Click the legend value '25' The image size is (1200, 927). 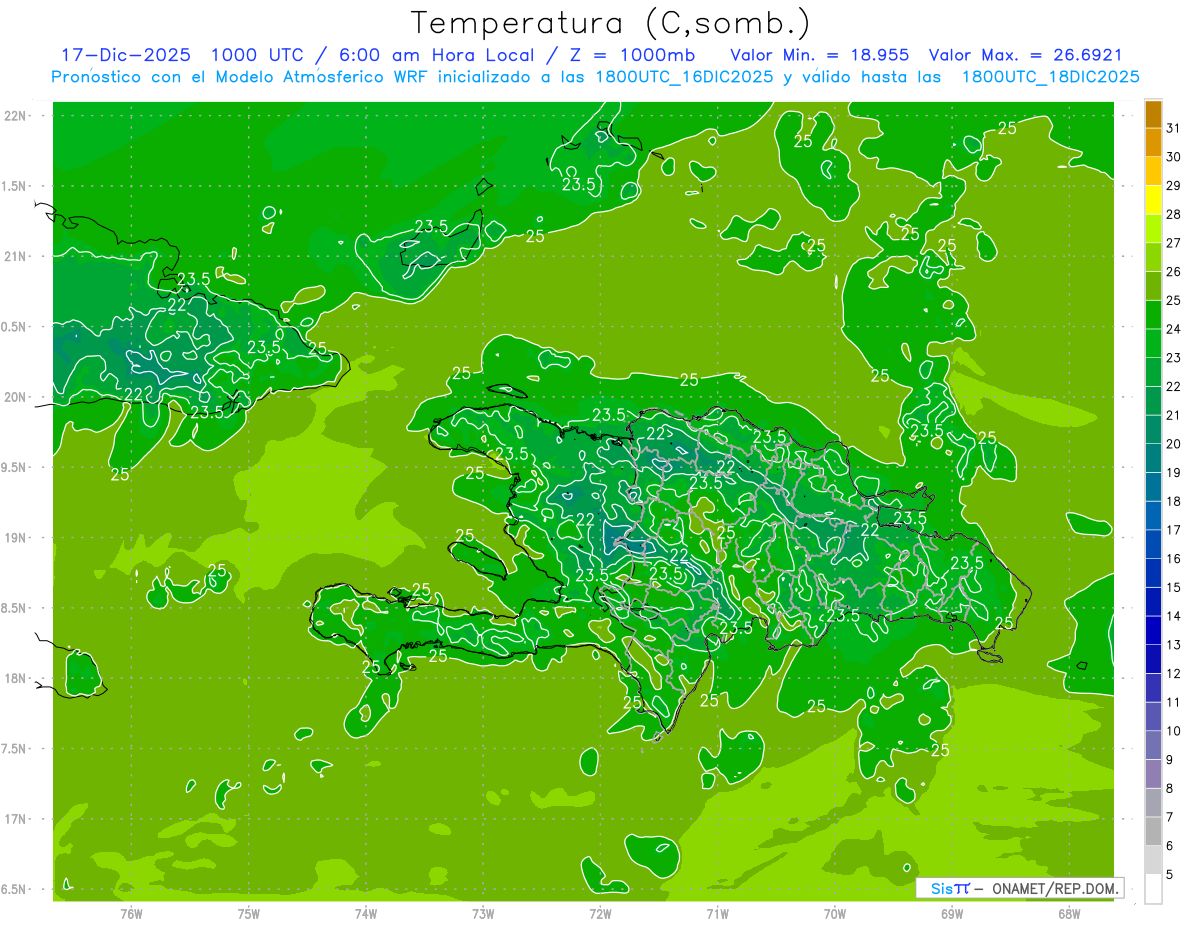1173,300
